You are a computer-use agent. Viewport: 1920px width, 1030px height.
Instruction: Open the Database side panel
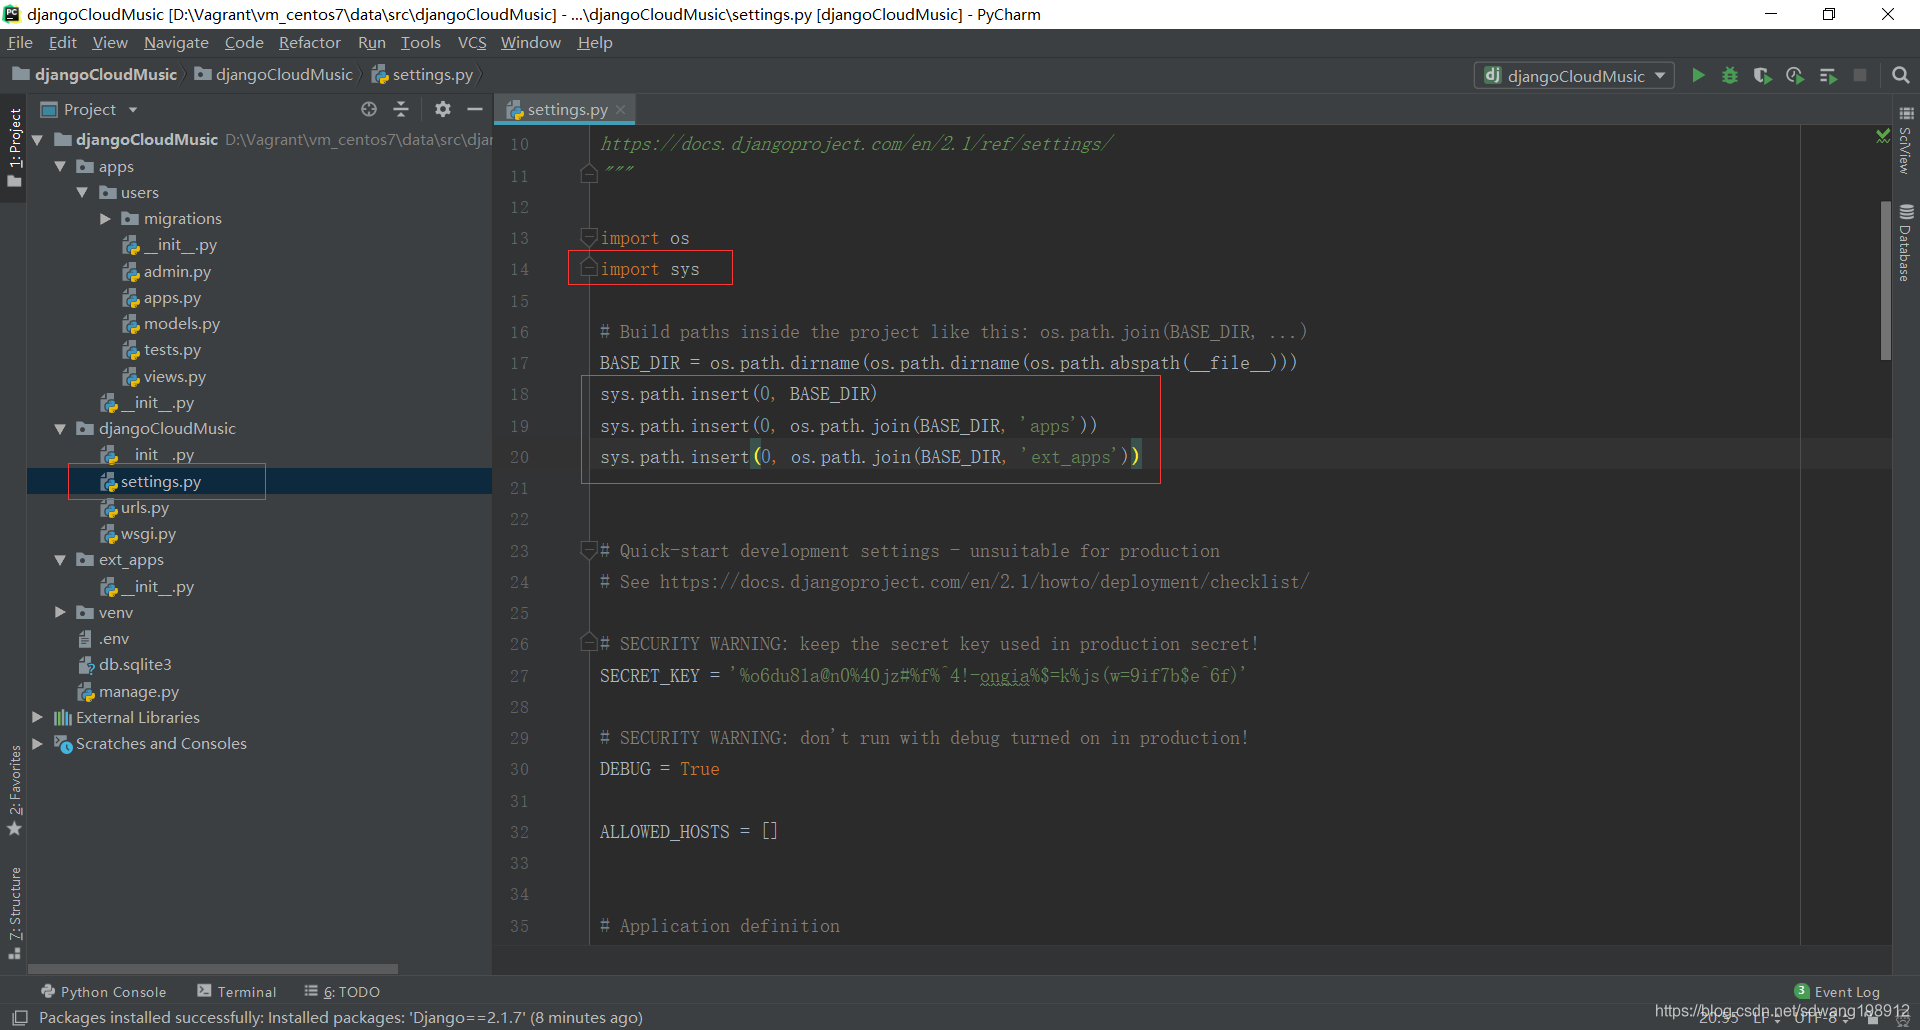pos(1906,243)
